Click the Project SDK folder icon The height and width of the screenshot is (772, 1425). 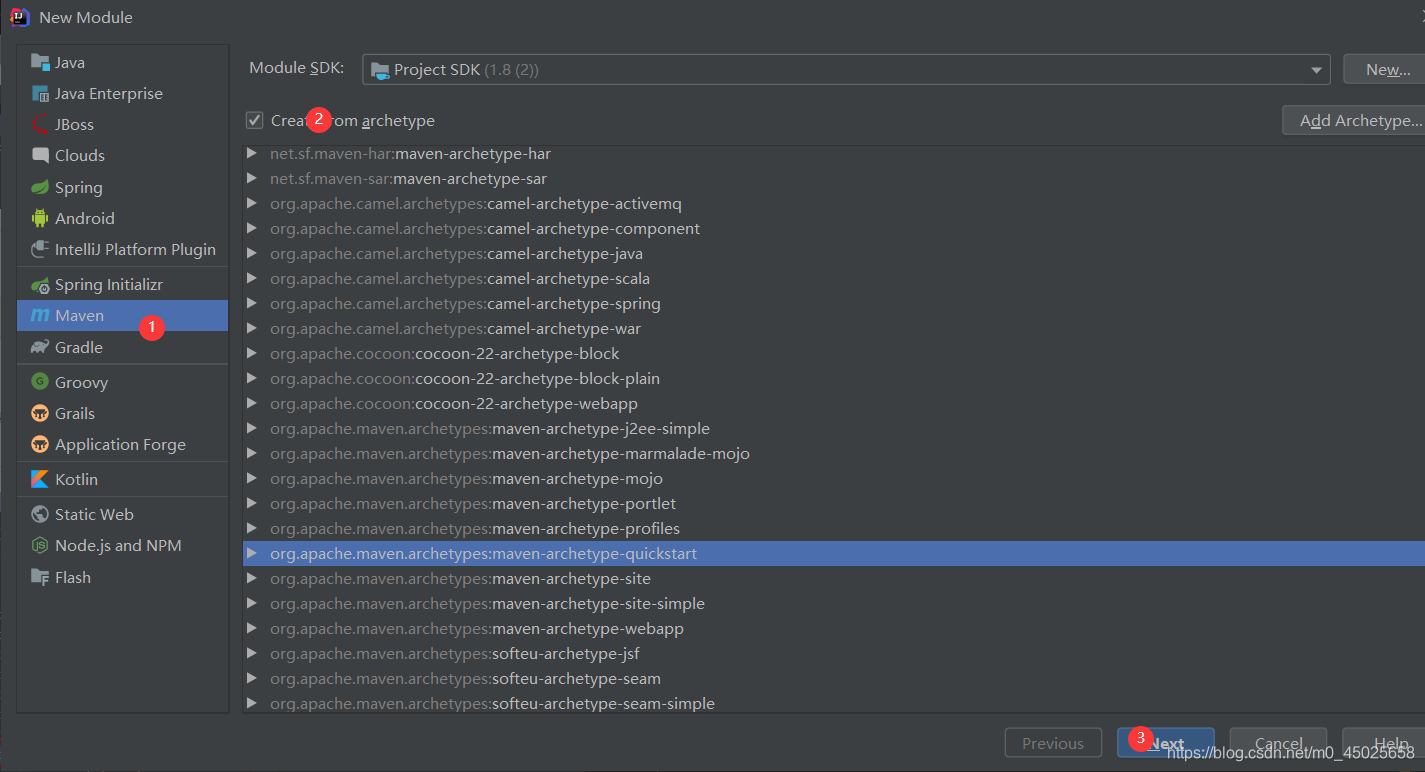[380, 70]
